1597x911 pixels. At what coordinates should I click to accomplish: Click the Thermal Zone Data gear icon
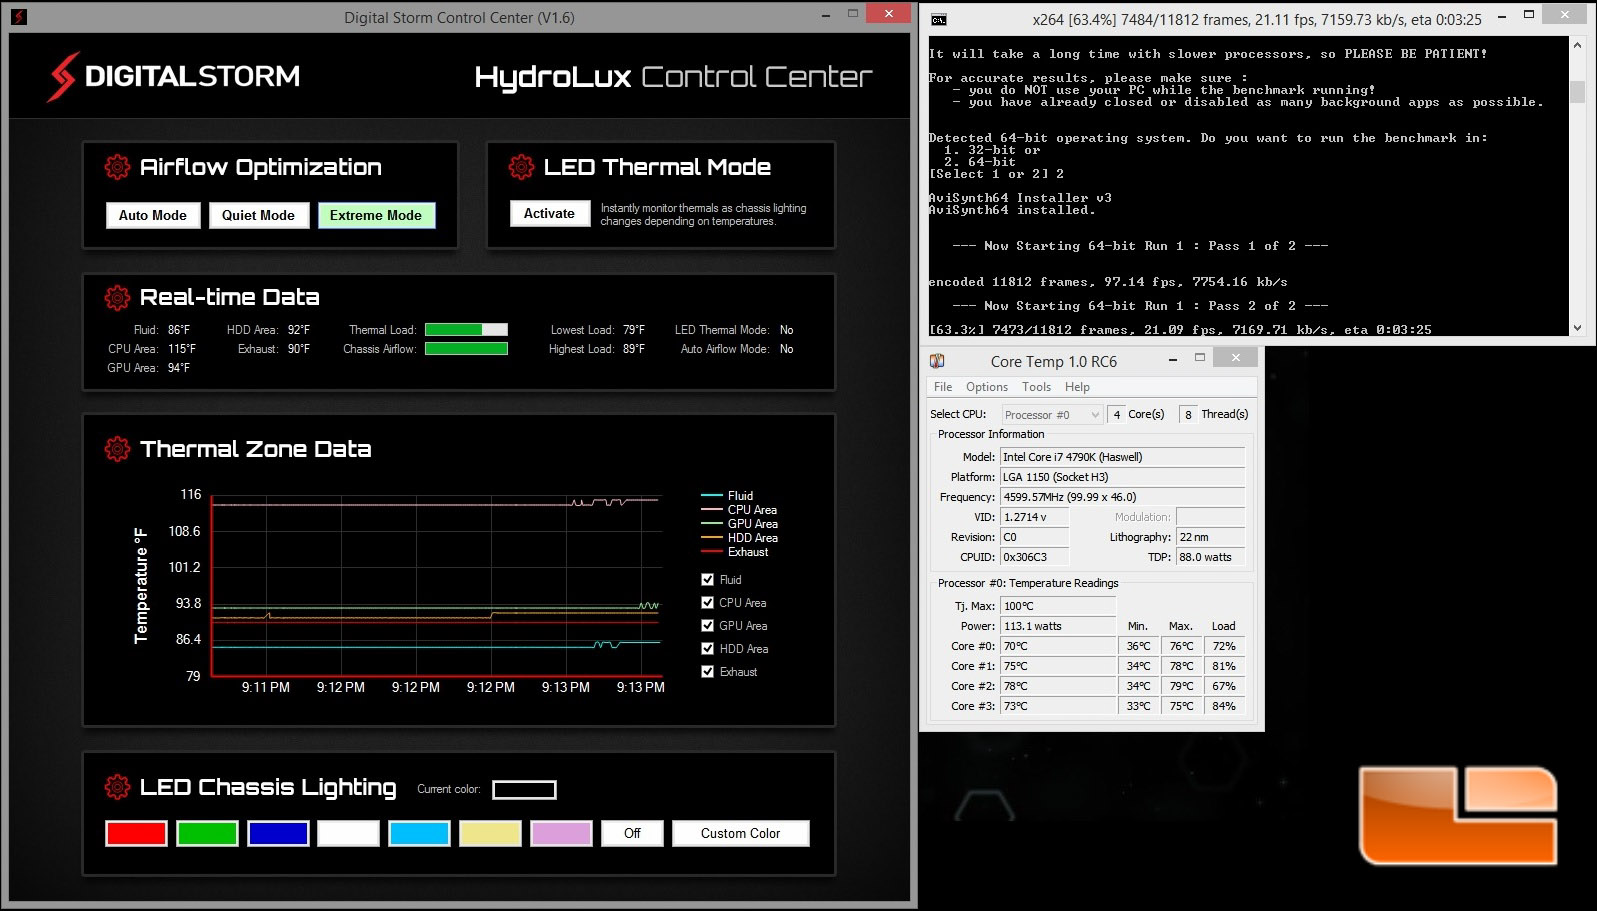[117, 449]
